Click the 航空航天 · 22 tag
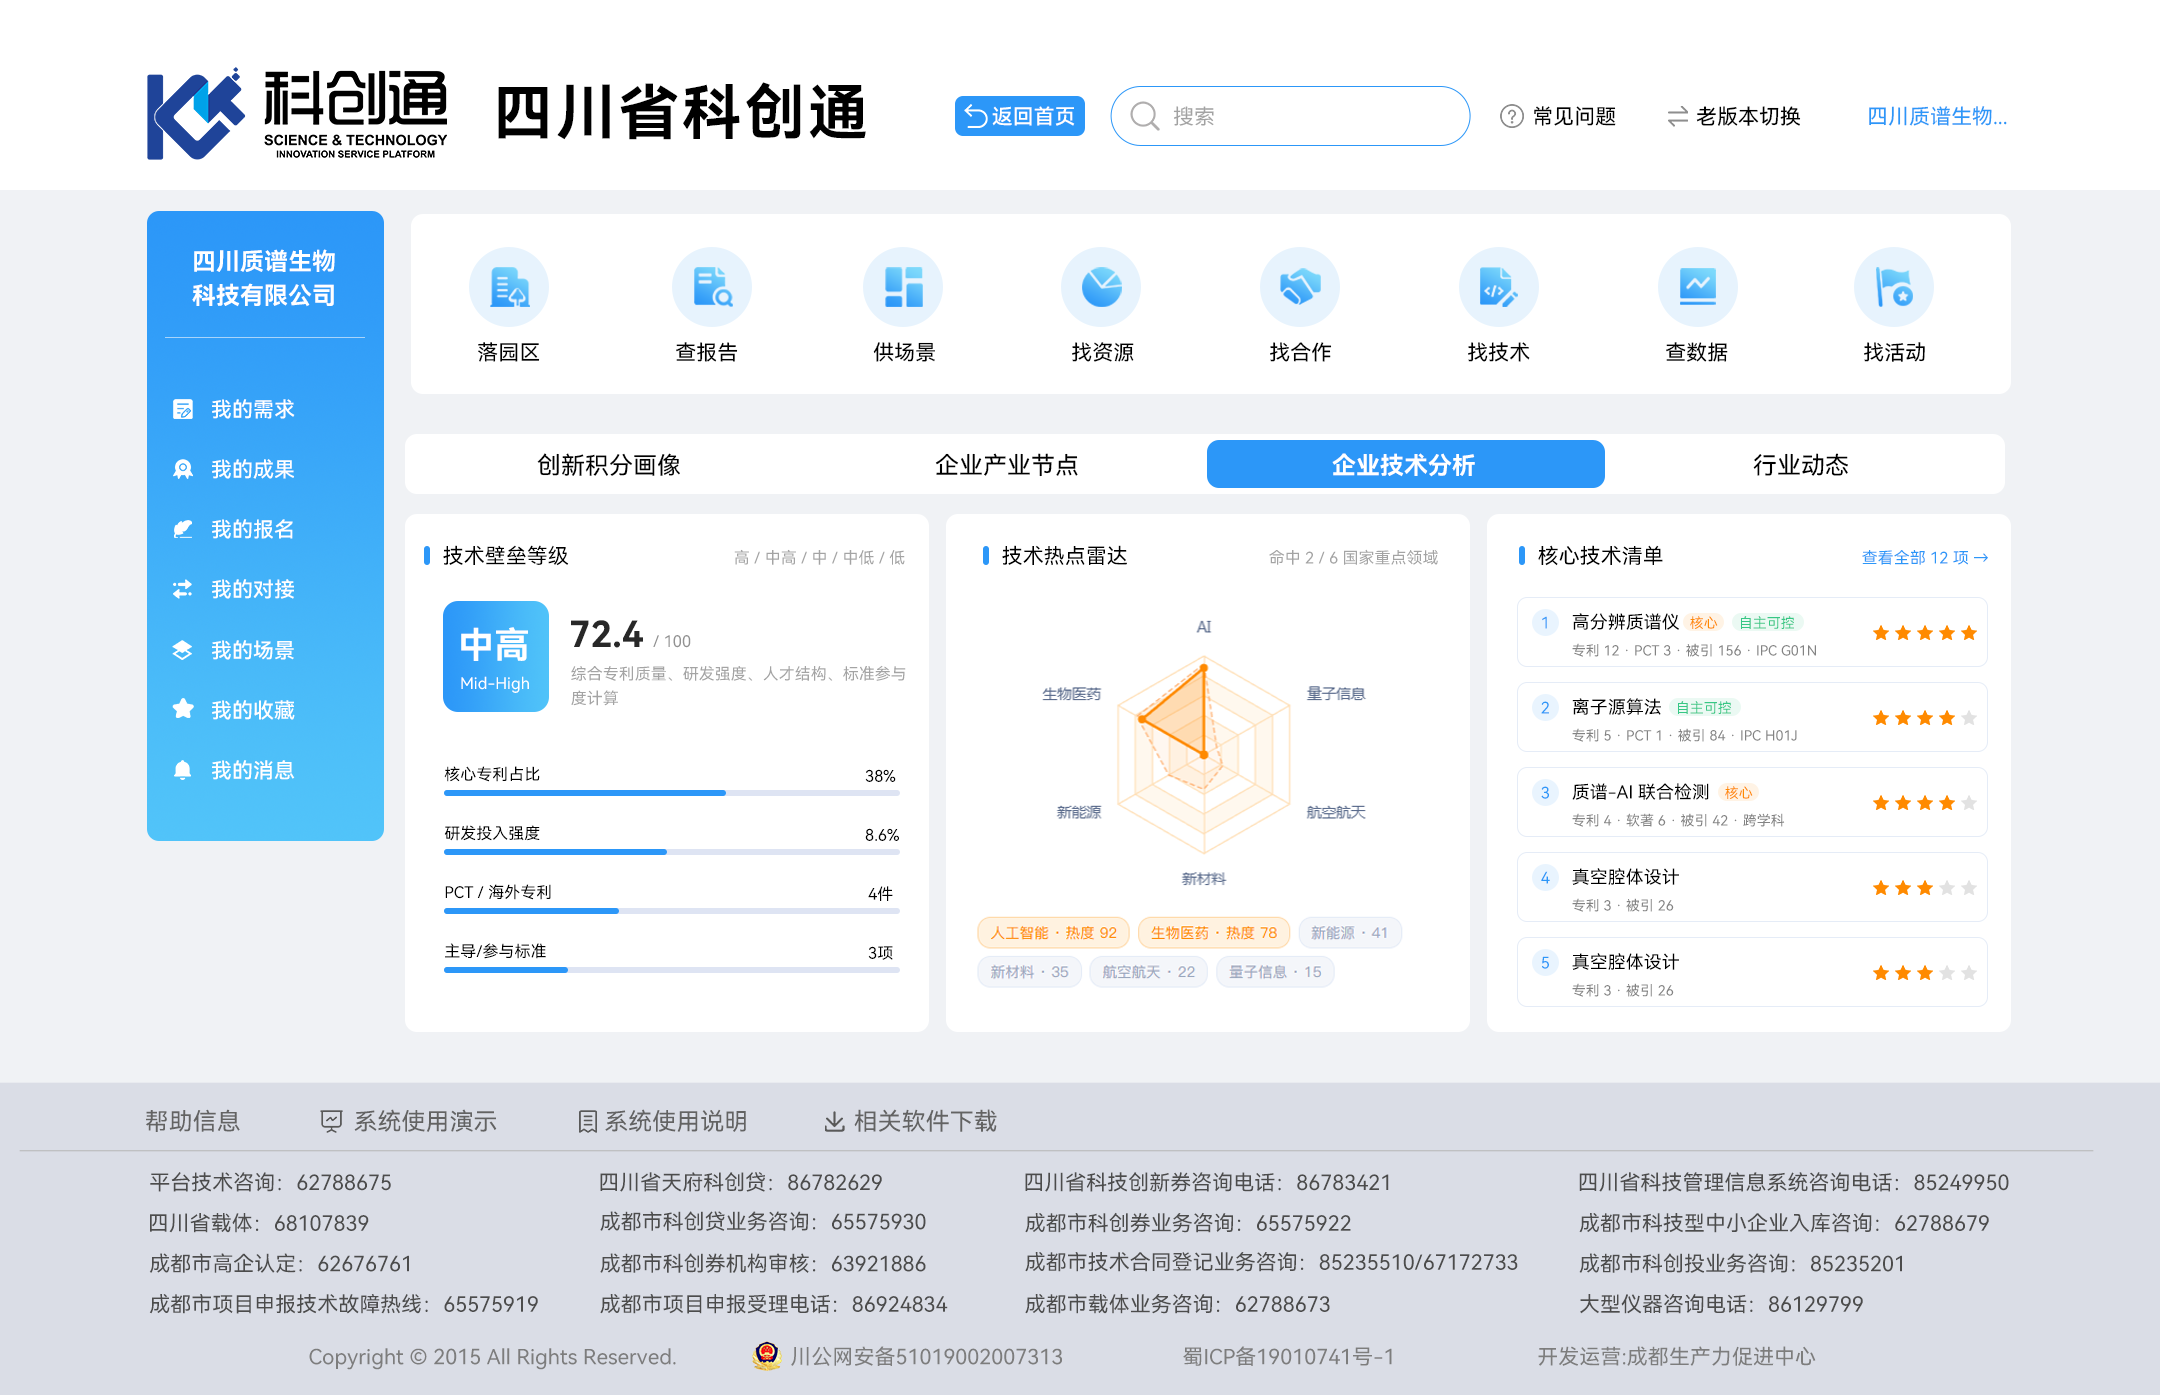Image resolution: width=2160 pixels, height=1395 pixels. coord(1149,972)
